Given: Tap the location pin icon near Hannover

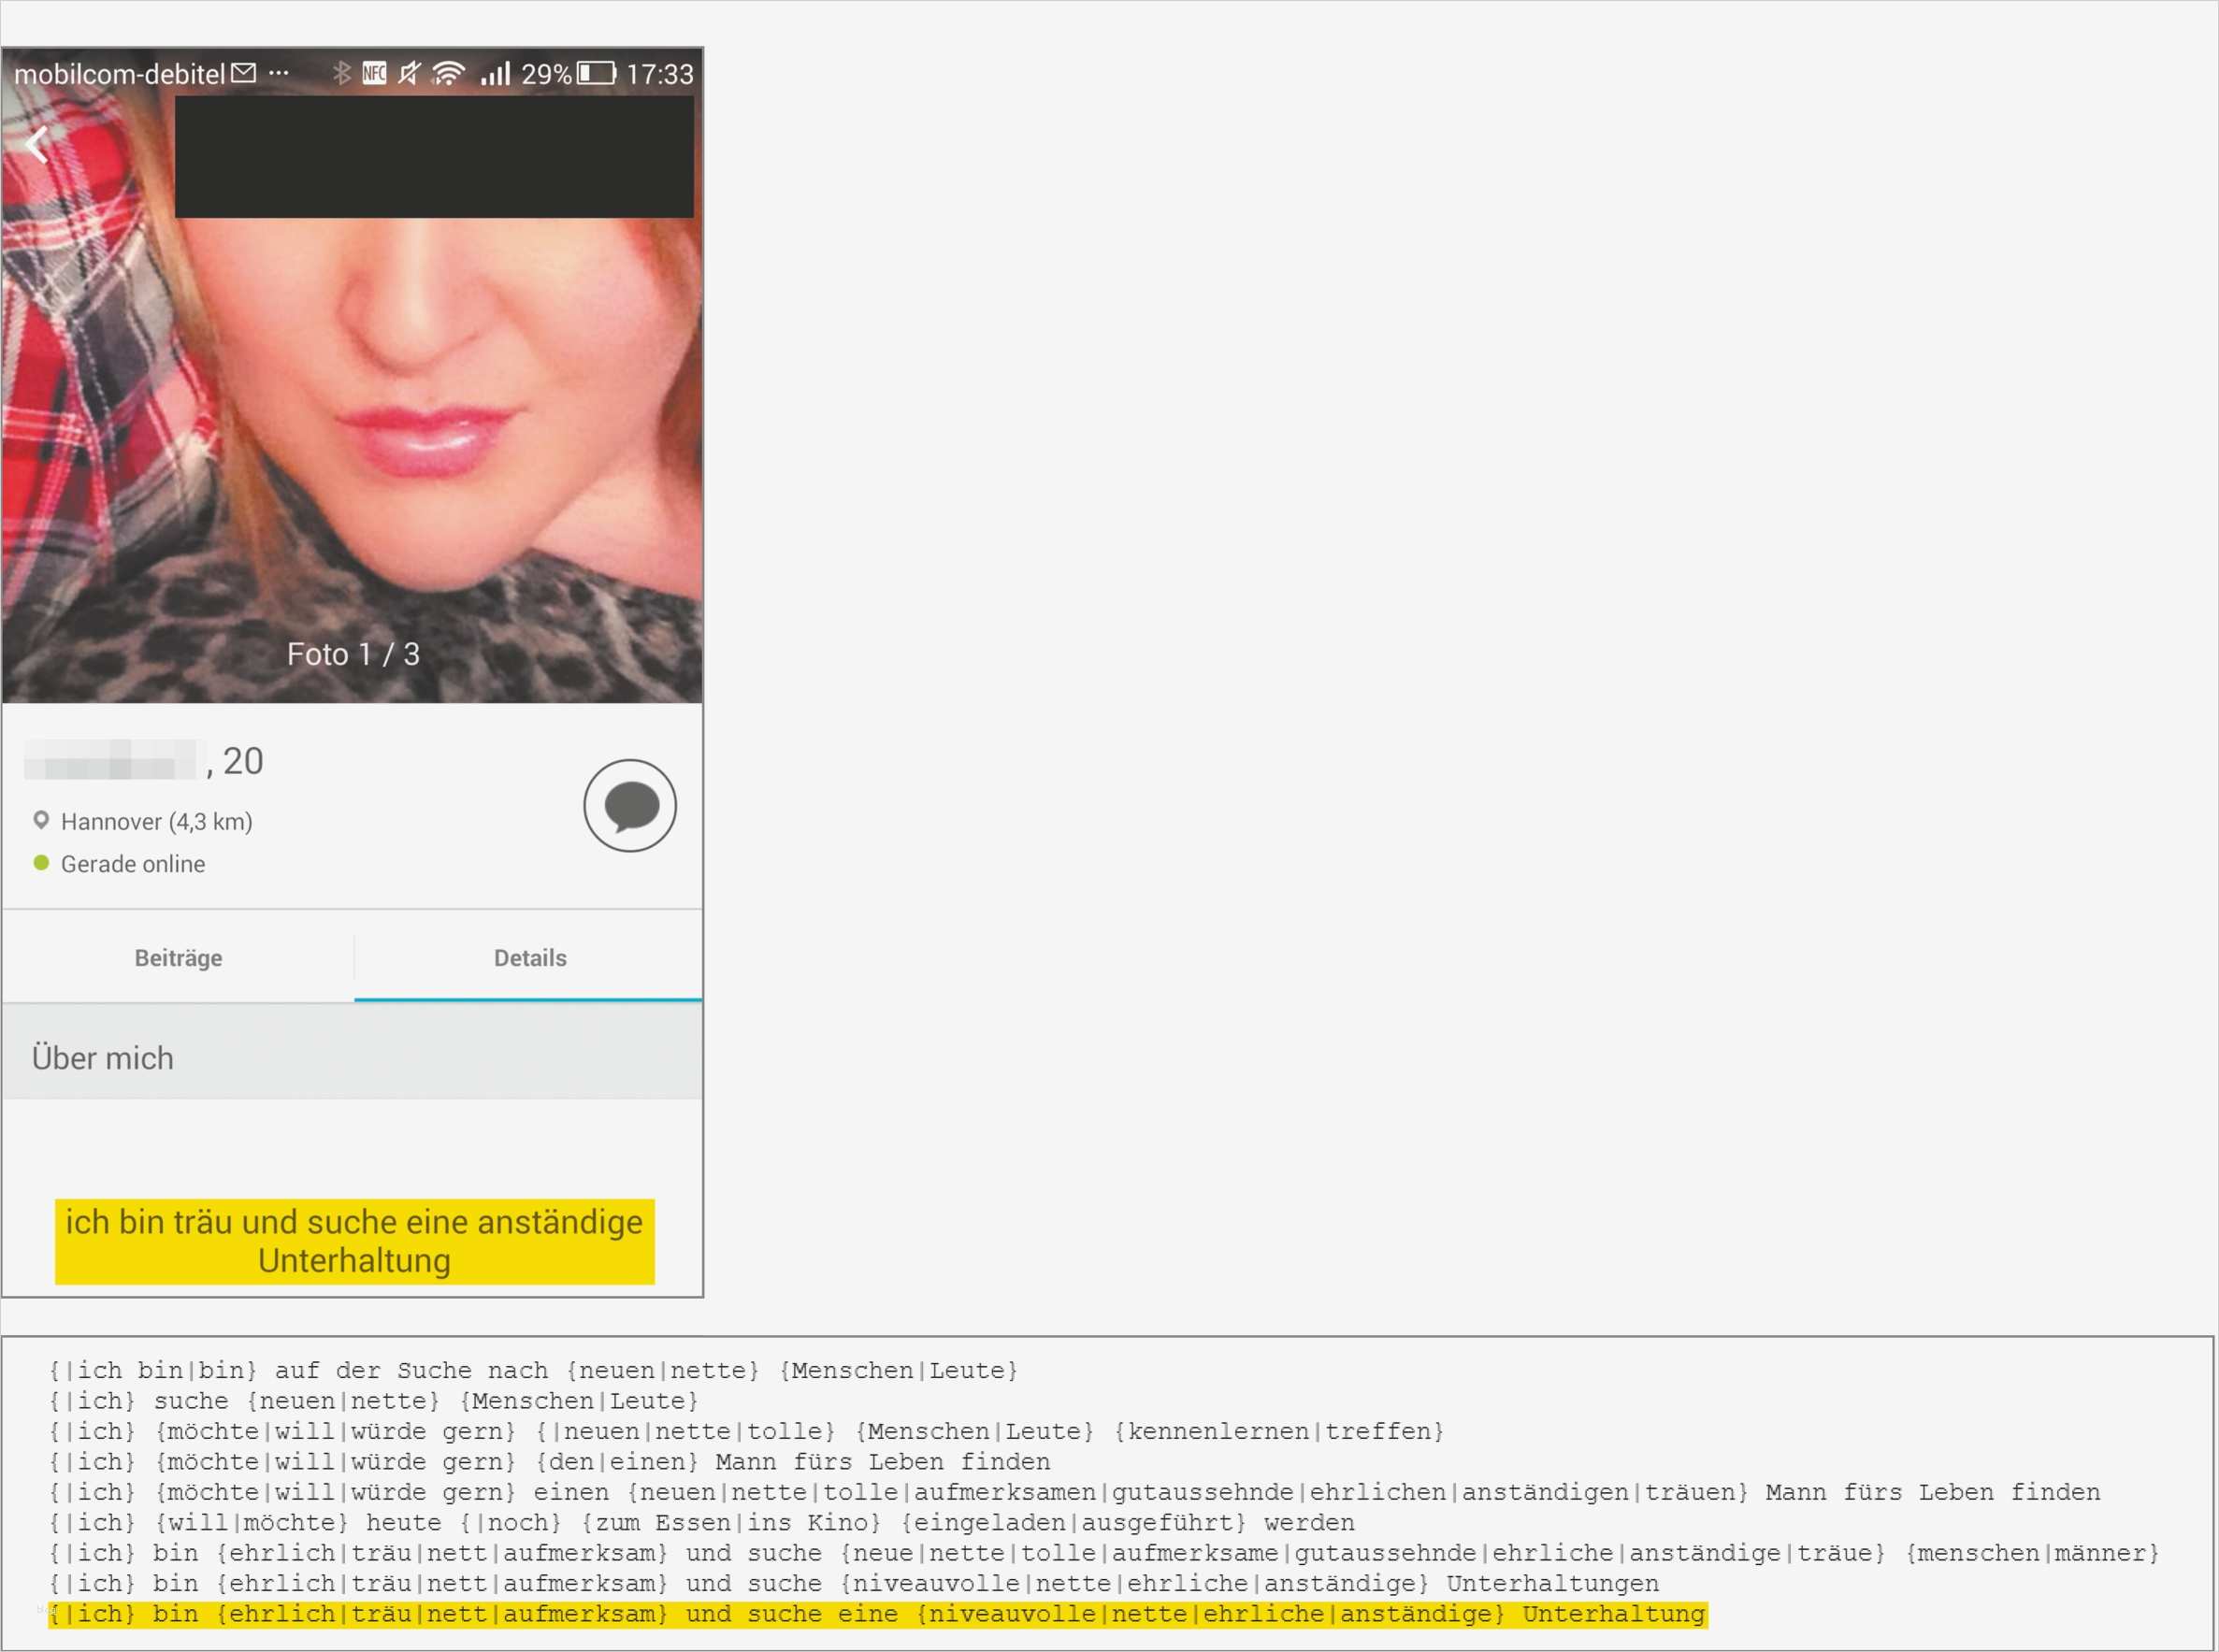Looking at the screenshot, I should pos(41,821).
